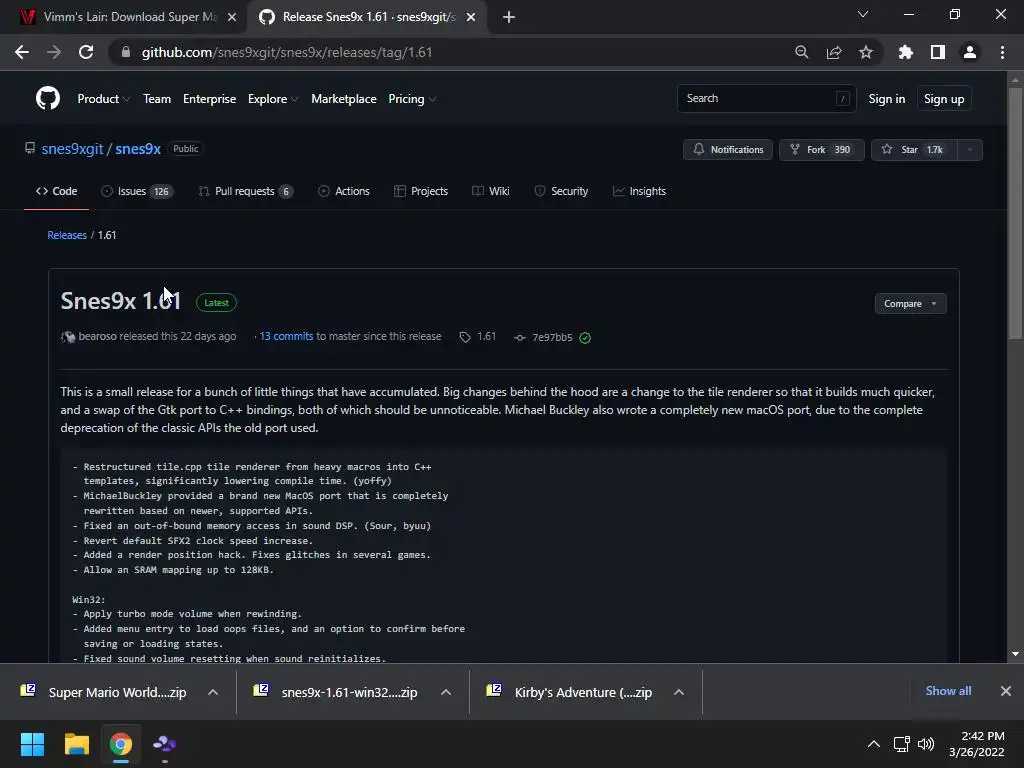This screenshot has height=768, width=1024.
Task: Expand the Pricing menu
Action: coord(412,99)
